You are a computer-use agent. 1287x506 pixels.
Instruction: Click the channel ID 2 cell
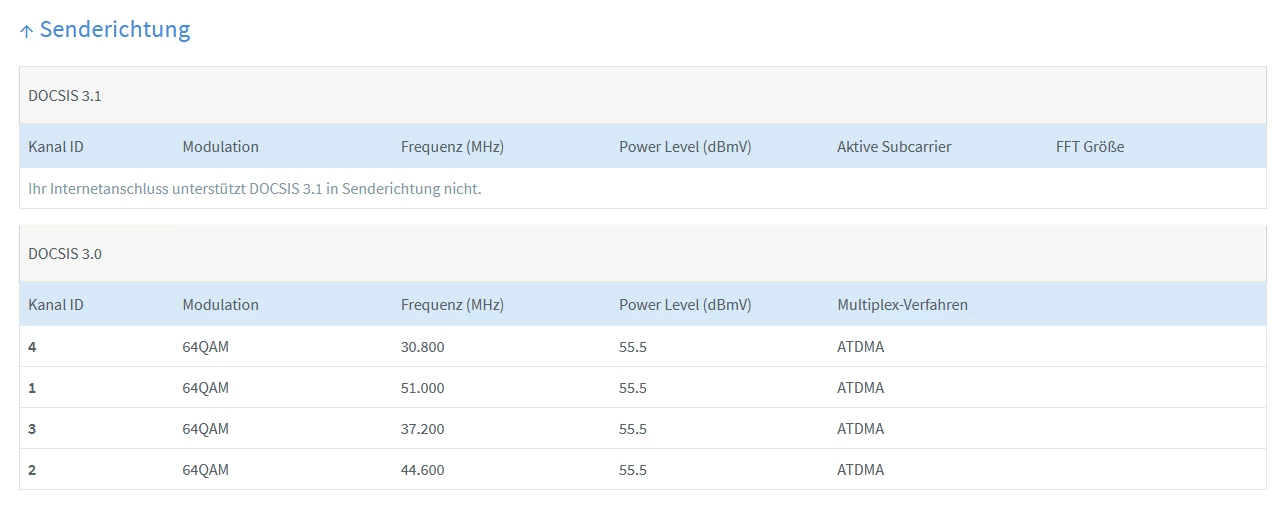pos(33,470)
